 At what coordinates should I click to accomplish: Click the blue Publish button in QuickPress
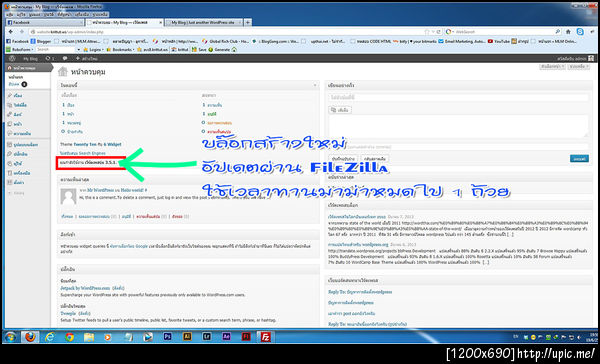pos(579,158)
